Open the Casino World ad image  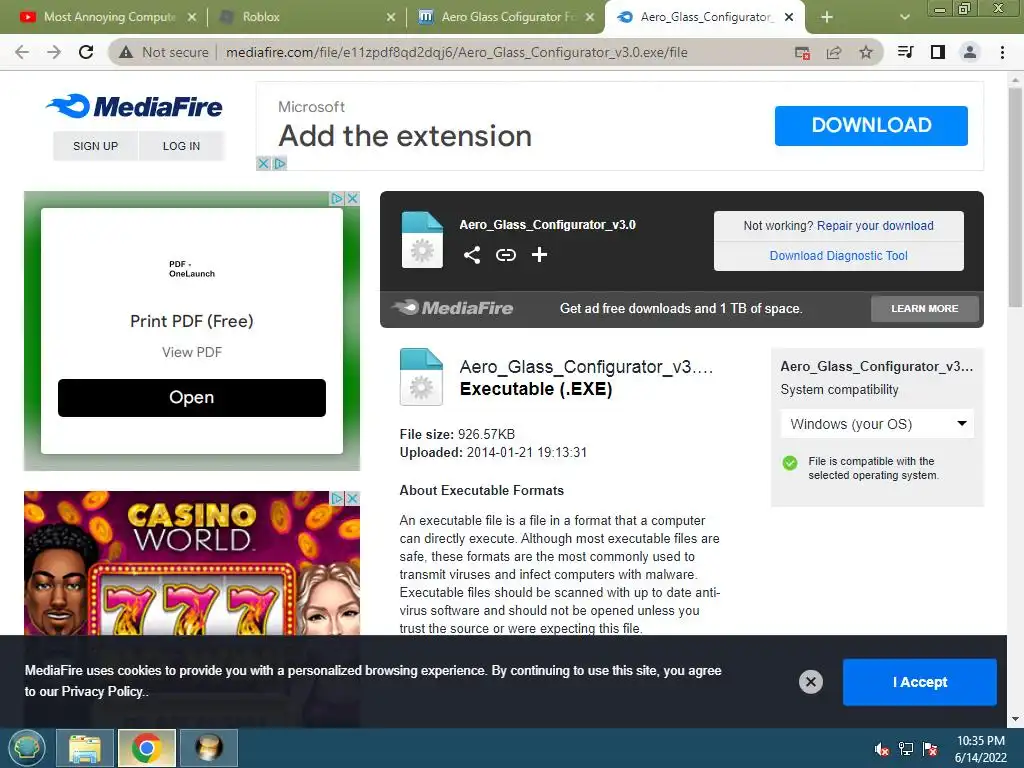[x=192, y=565]
